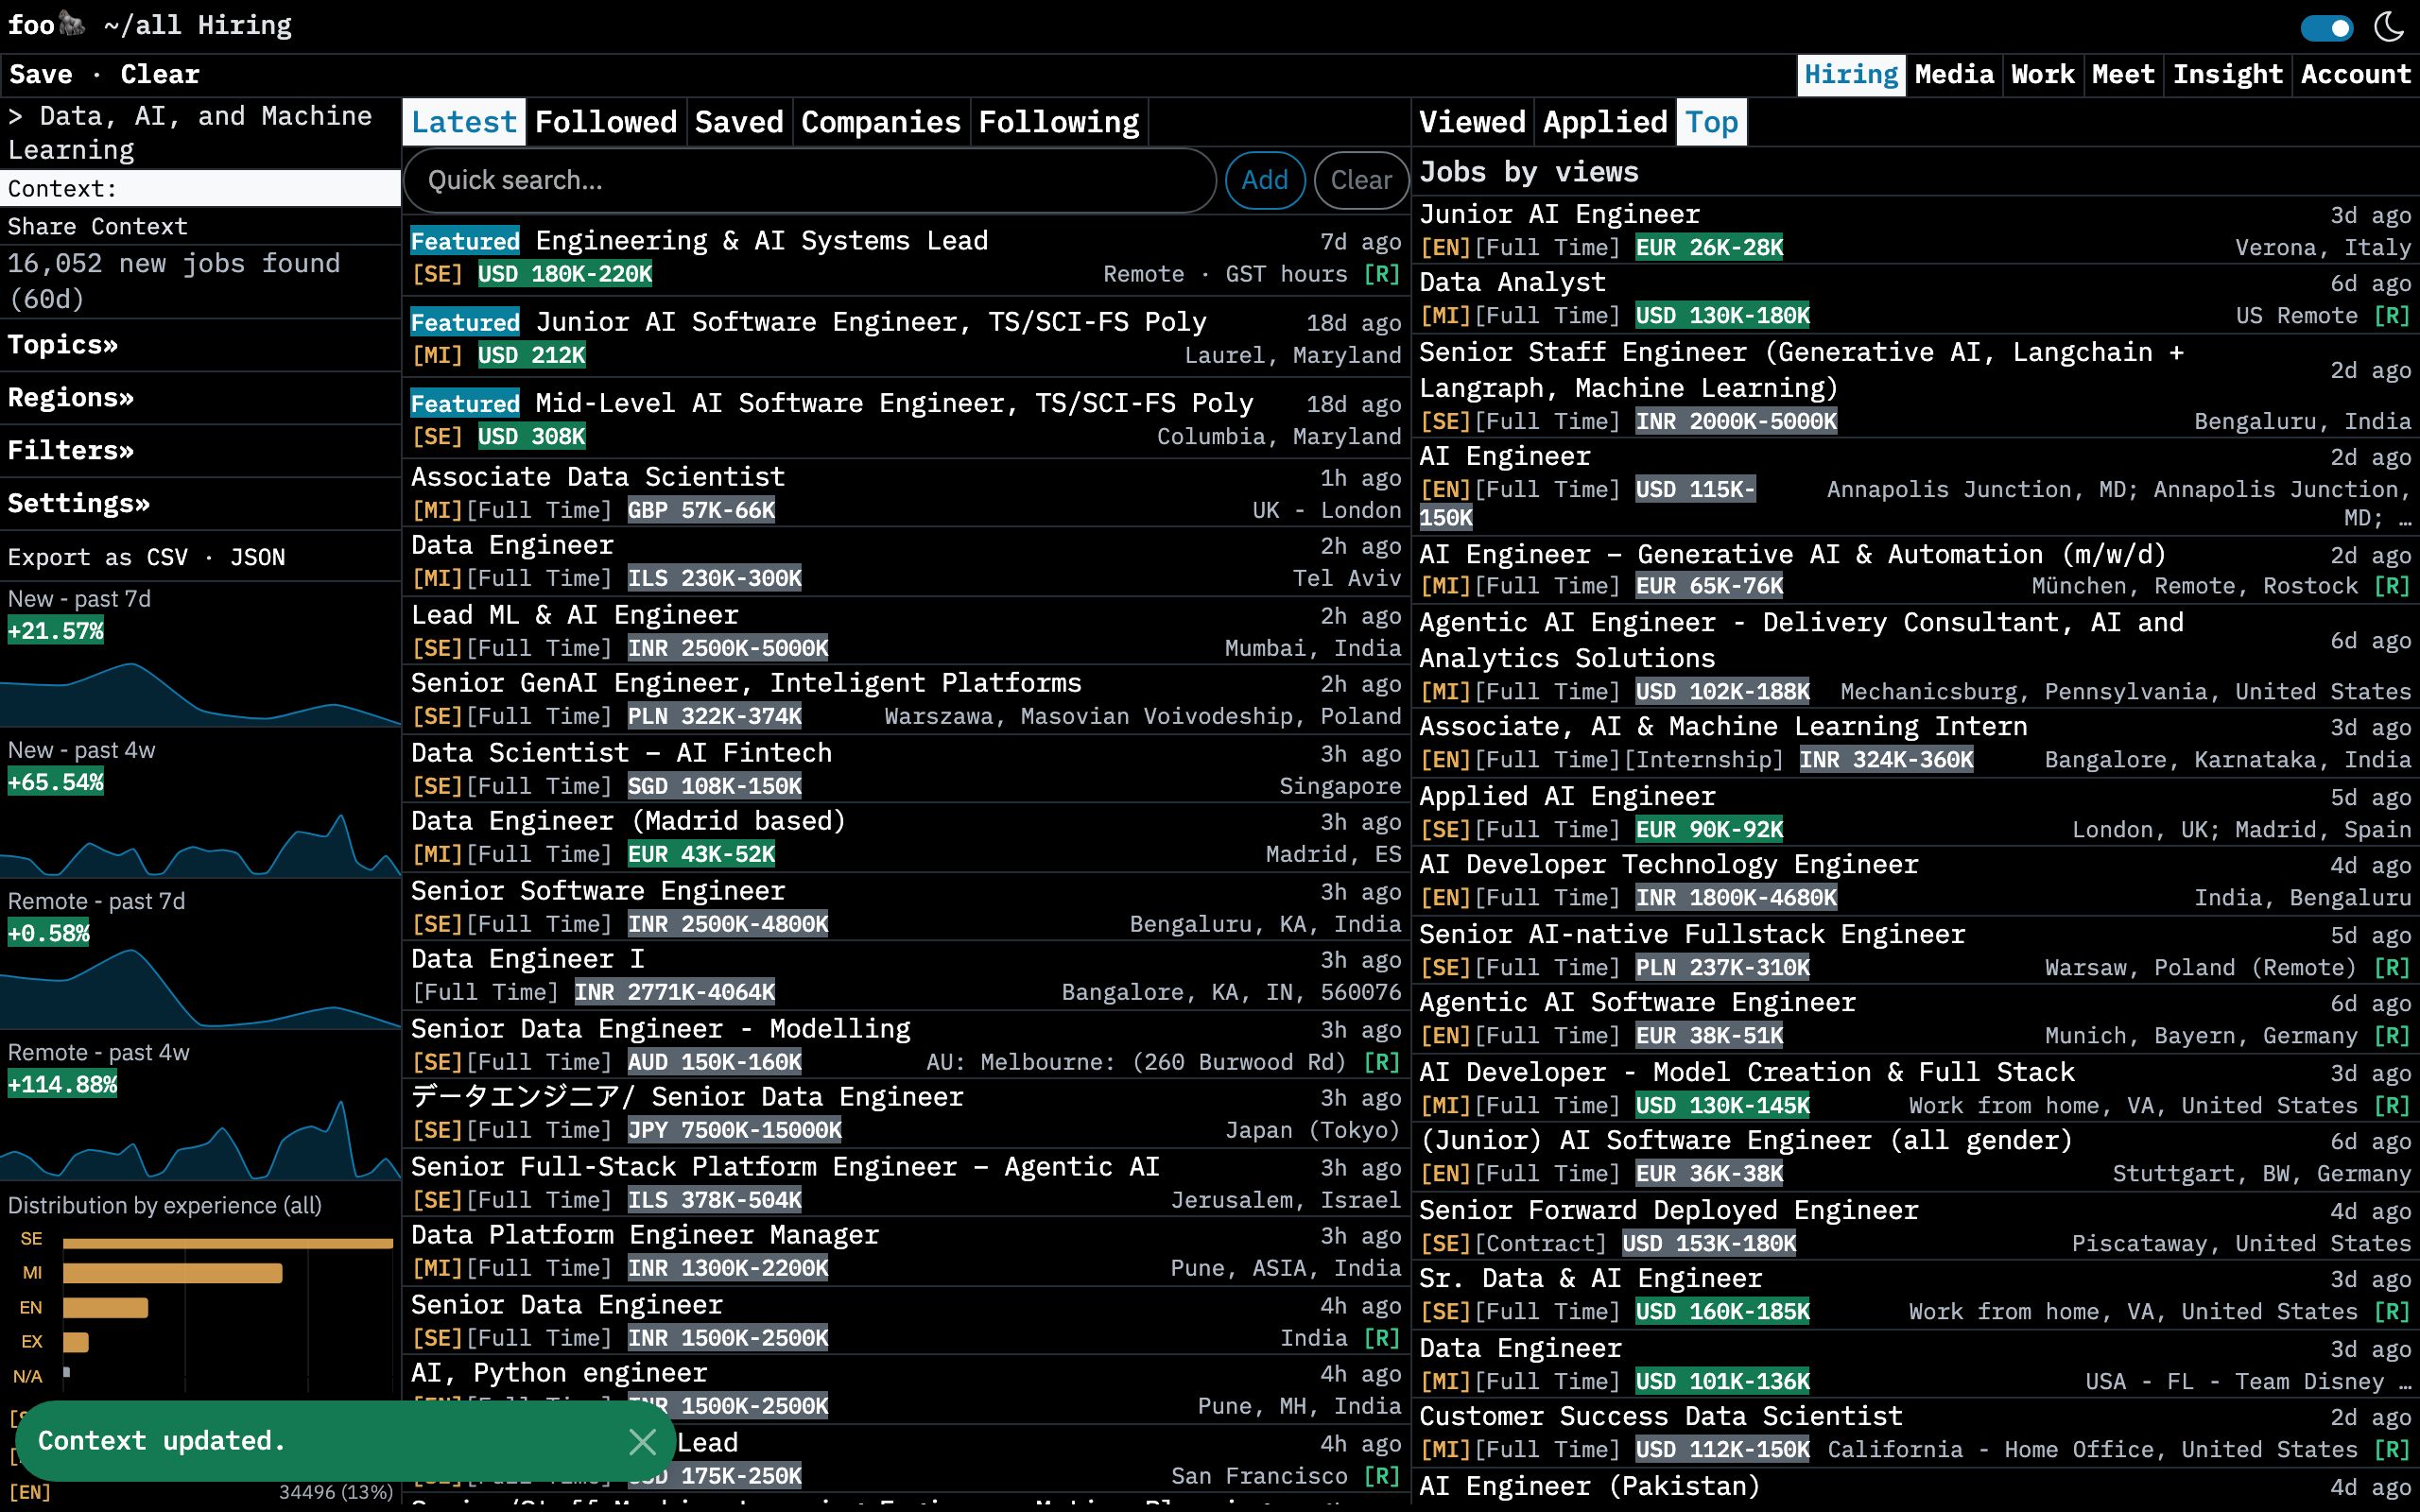The height and width of the screenshot is (1512, 2420).
Task: Go to the Meet tab
Action: point(2122,75)
